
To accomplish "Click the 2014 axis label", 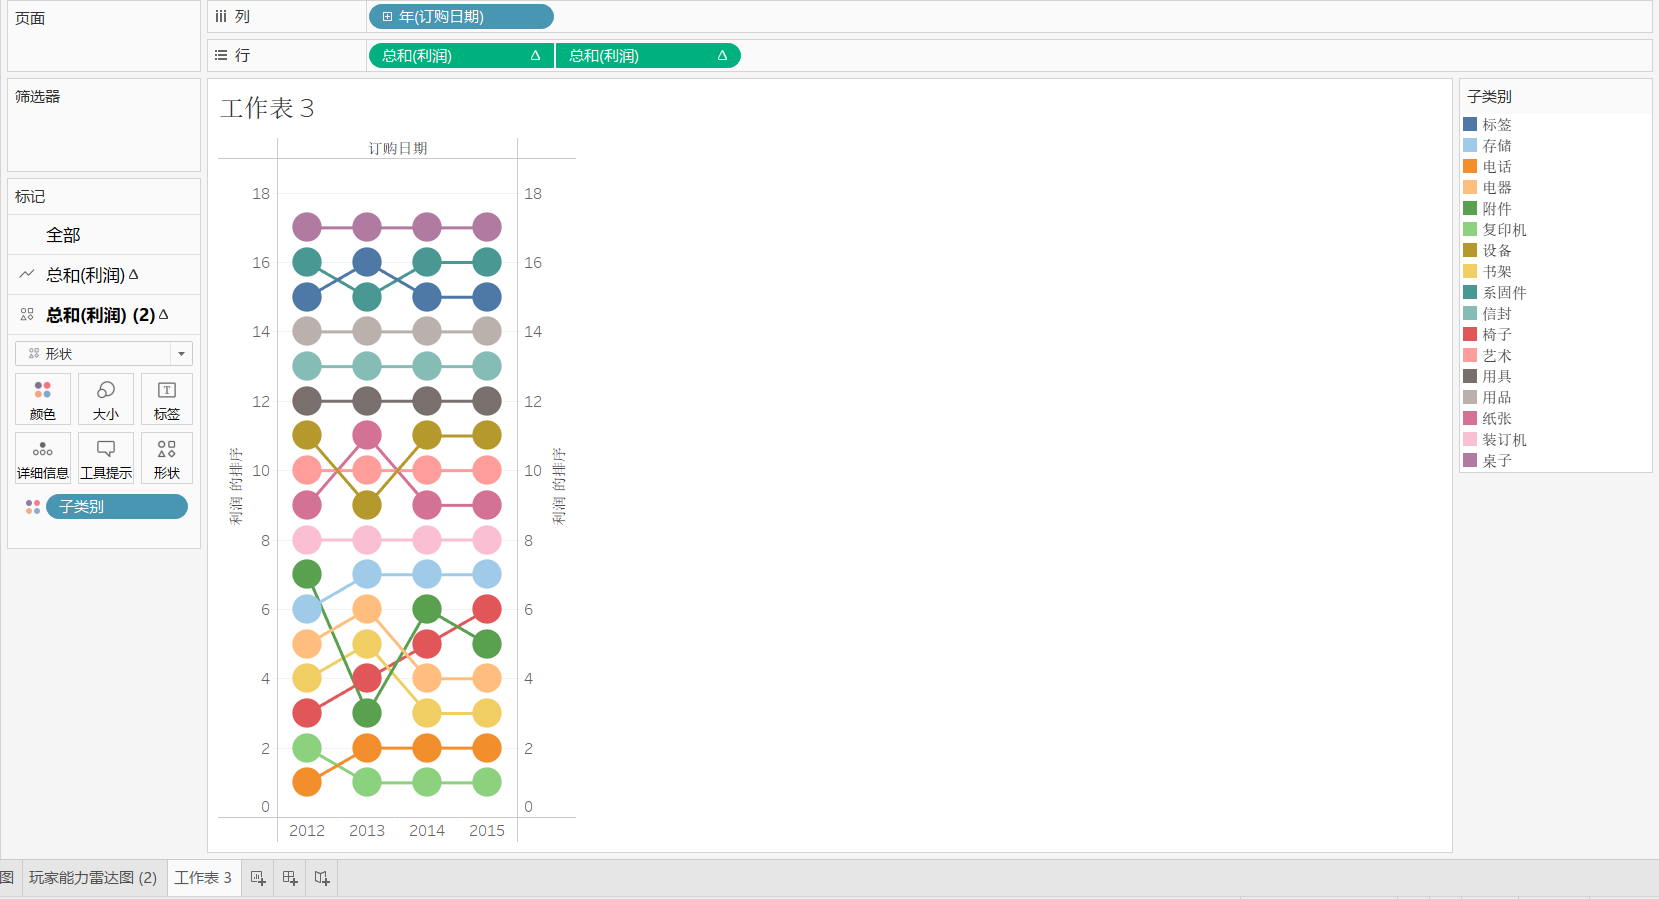I will pos(427,830).
